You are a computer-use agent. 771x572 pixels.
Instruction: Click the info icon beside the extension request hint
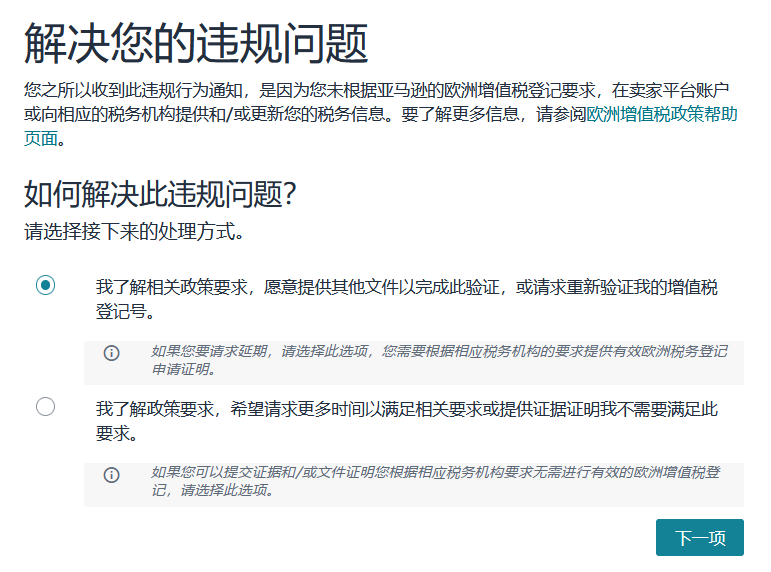112,353
